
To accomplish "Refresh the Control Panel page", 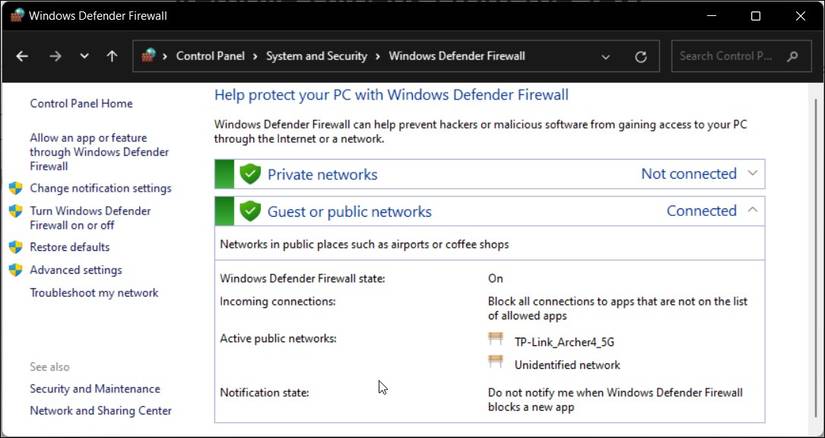I will click(641, 57).
